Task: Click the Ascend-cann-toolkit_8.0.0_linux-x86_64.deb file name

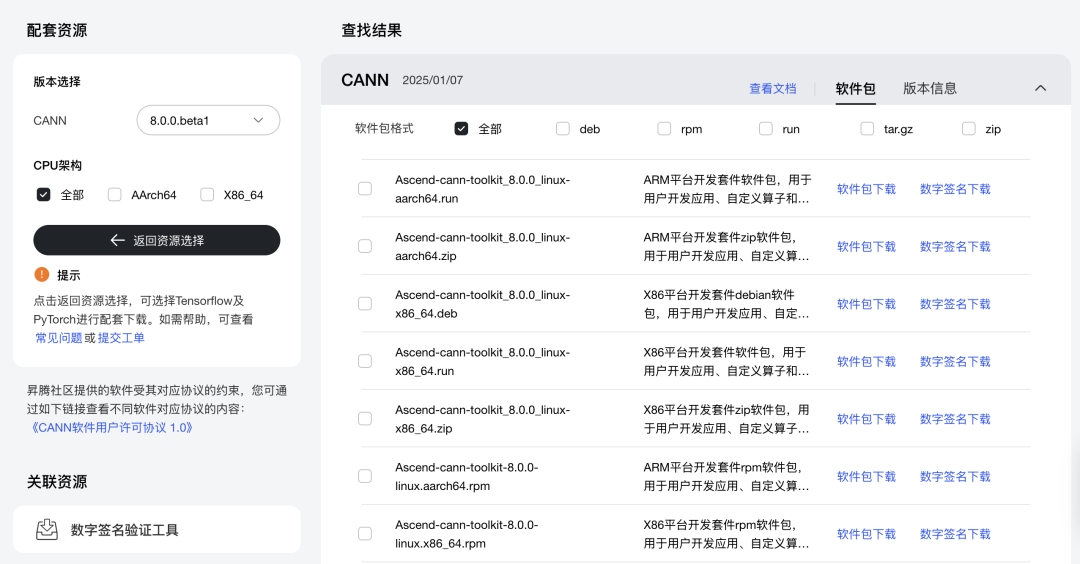Action: 482,304
